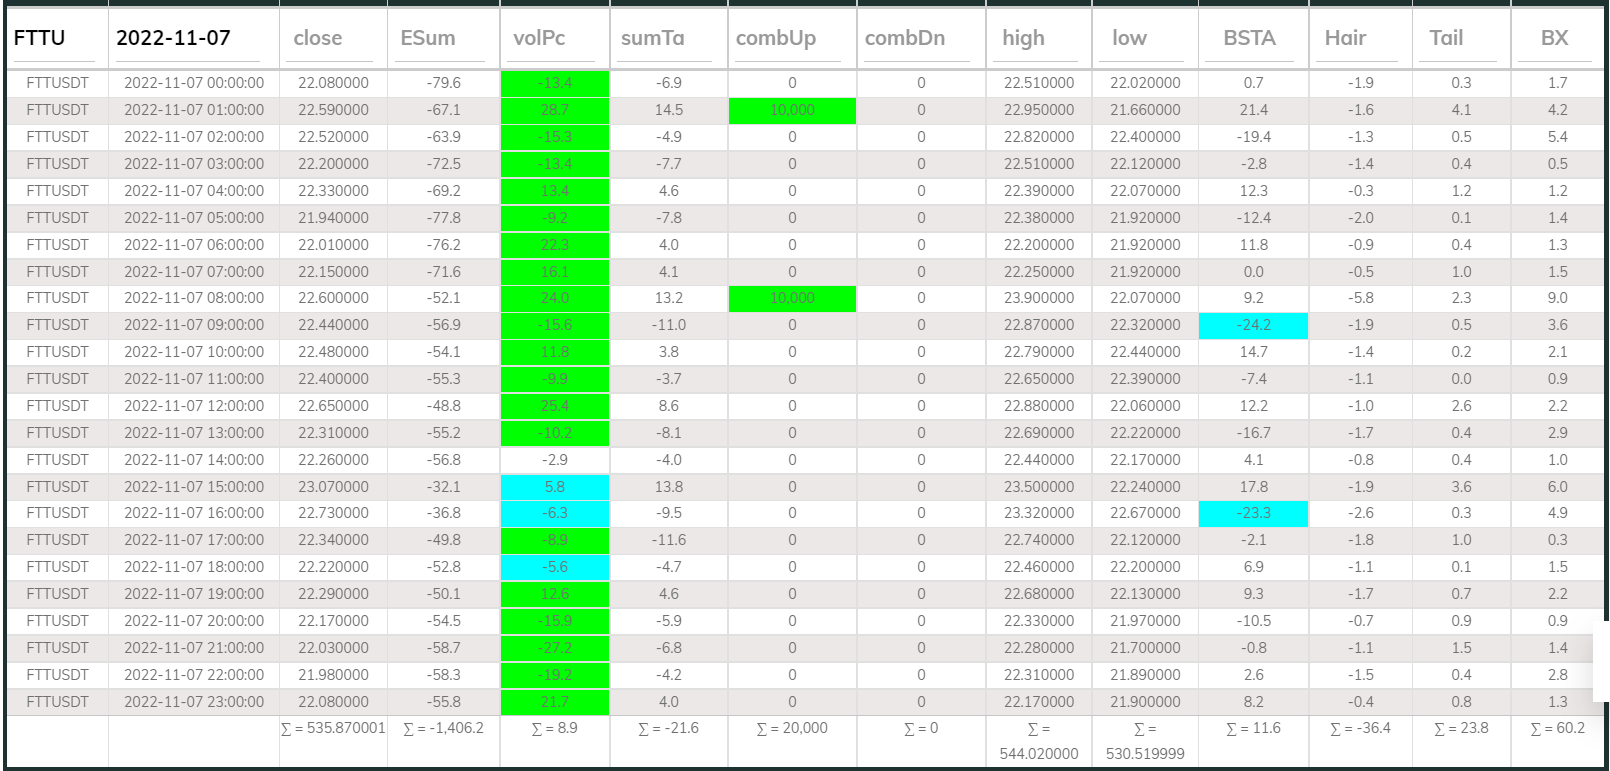Click cyan volPc cell showing 5.8
This screenshot has height=771, width=1610.
555,487
